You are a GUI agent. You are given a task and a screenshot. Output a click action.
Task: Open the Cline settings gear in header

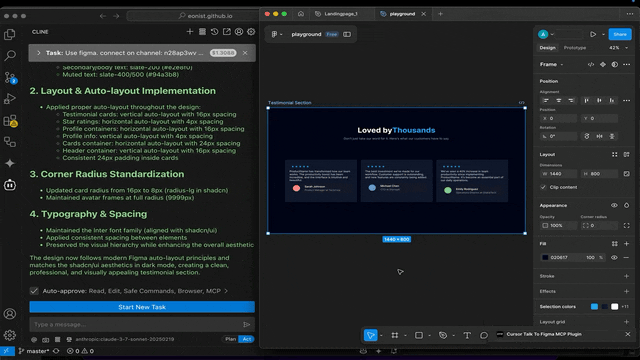coord(251,31)
